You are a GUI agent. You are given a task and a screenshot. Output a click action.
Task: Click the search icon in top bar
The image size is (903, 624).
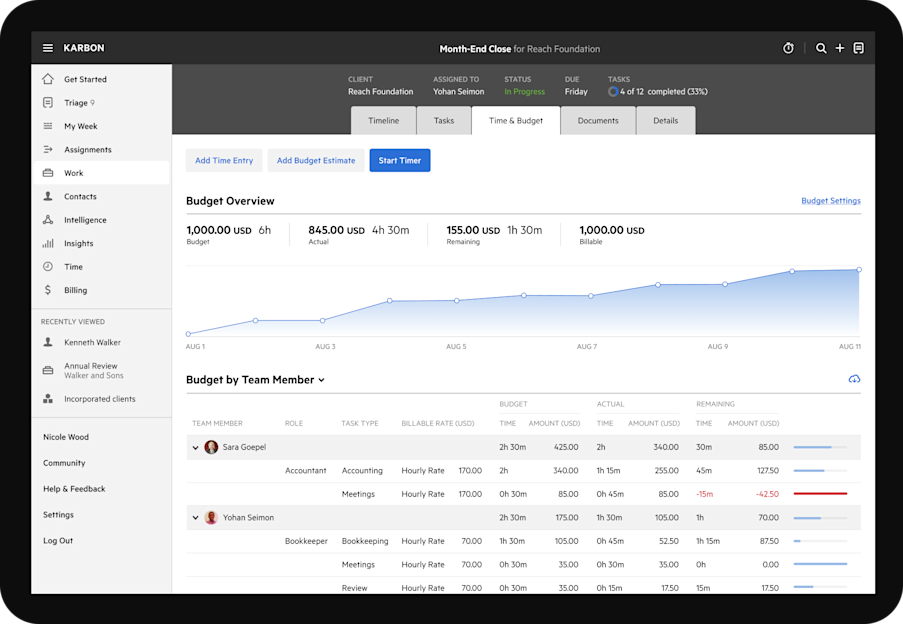coord(821,47)
